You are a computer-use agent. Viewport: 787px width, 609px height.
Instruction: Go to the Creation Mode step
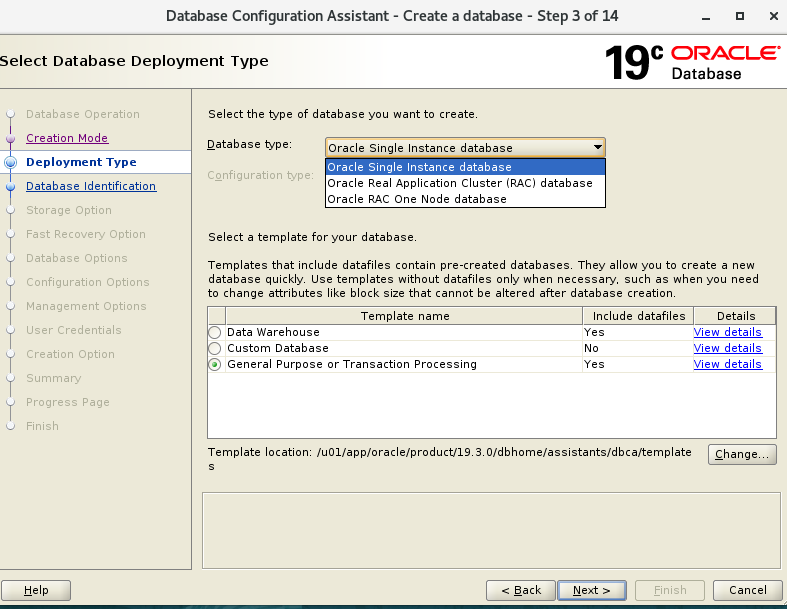(67, 138)
